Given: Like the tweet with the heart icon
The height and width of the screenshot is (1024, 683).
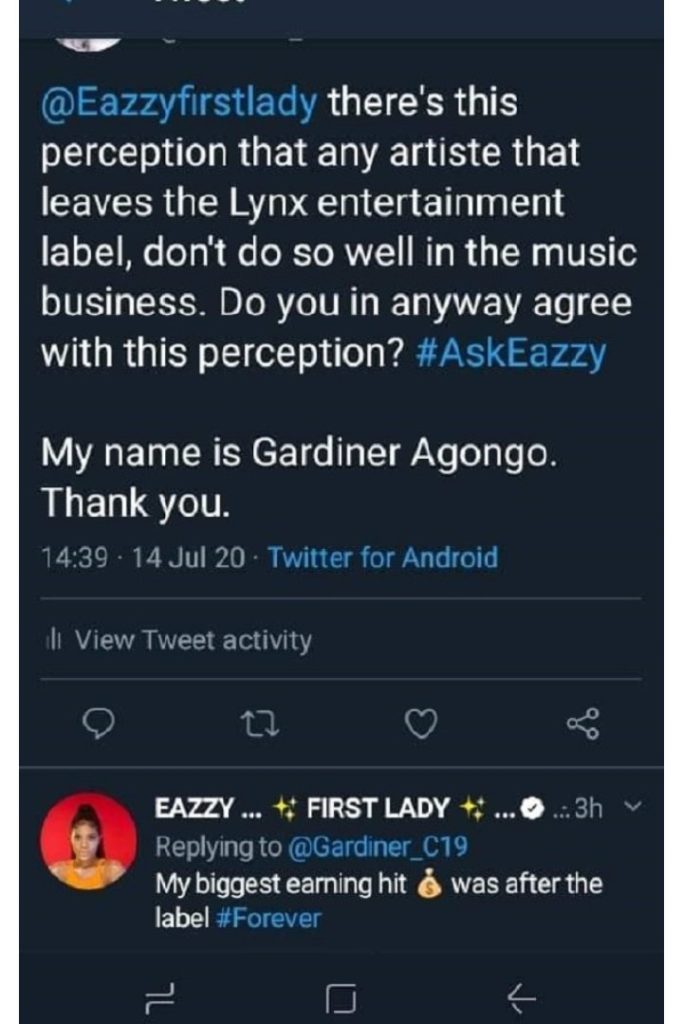Looking at the screenshot, I should point(421,724).
